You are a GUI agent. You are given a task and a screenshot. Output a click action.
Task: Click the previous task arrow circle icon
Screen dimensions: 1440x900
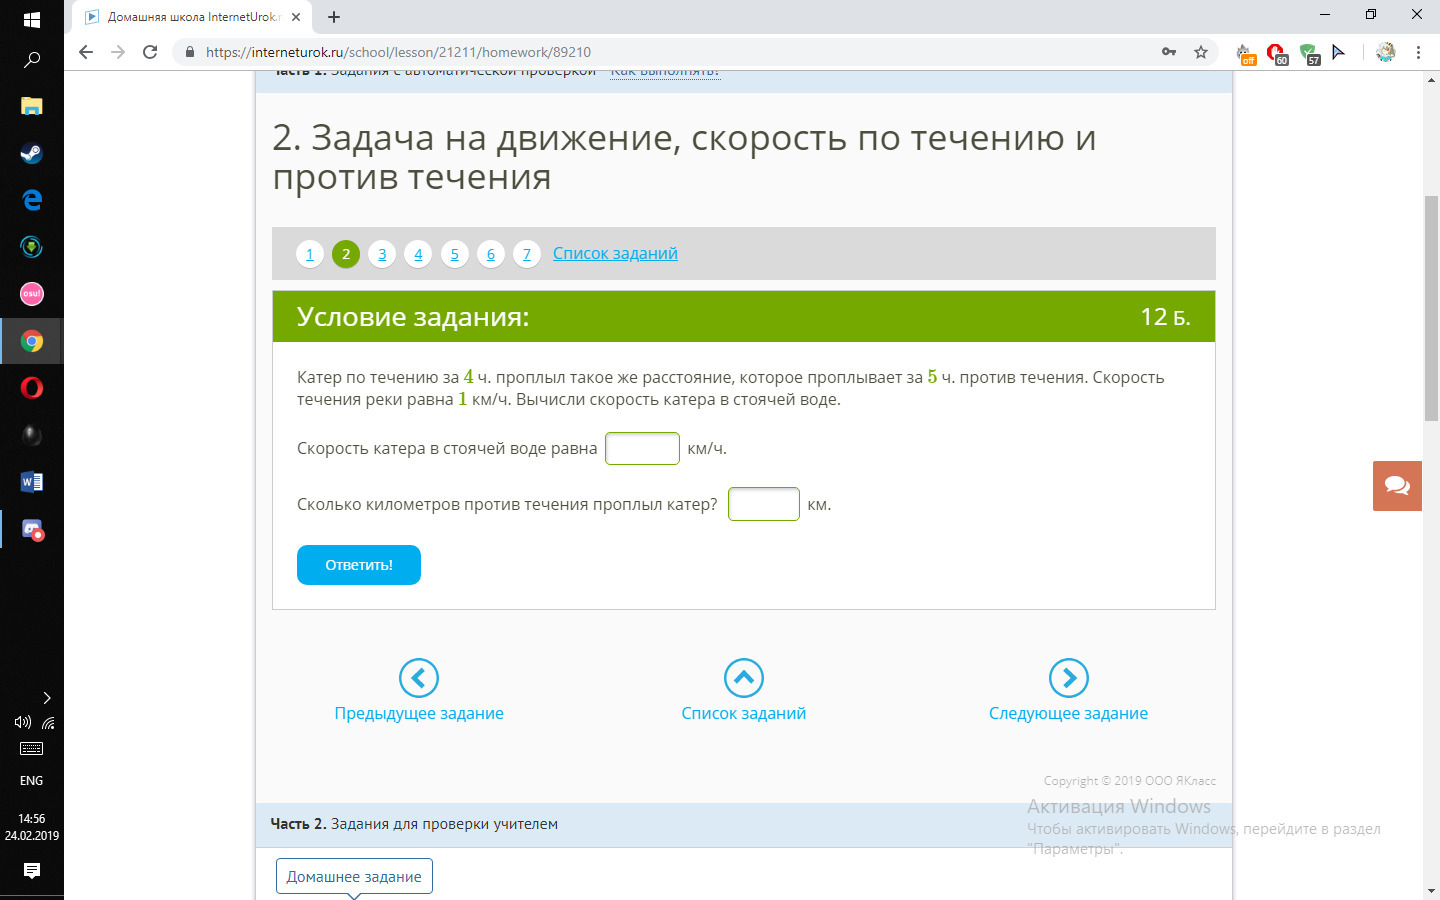(x=418, y=678)
